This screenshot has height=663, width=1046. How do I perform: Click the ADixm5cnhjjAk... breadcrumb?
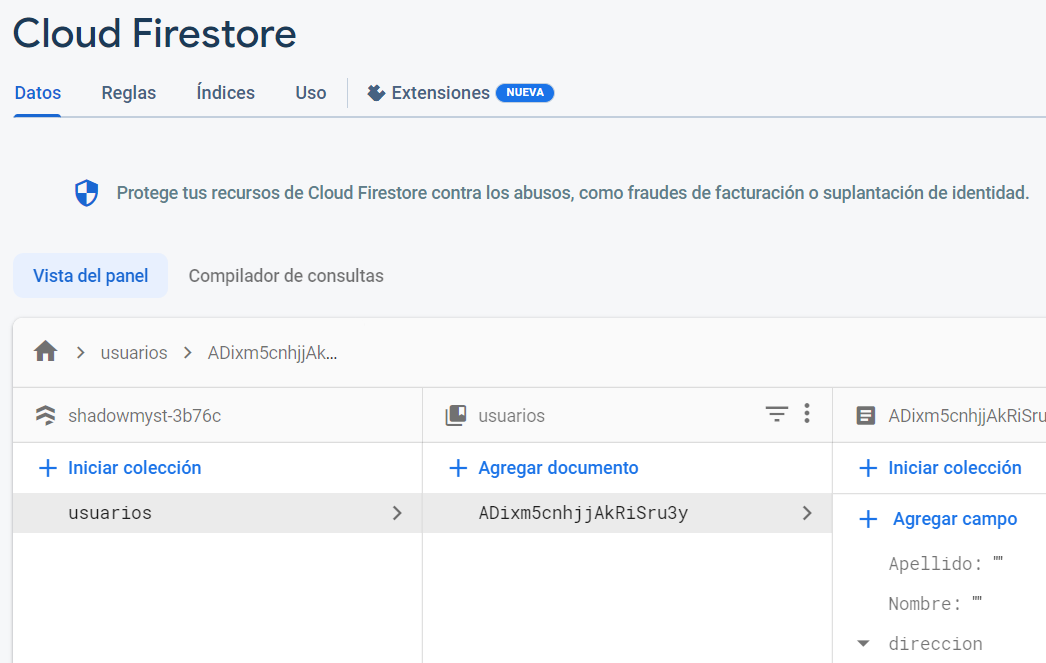click(272, 353)
